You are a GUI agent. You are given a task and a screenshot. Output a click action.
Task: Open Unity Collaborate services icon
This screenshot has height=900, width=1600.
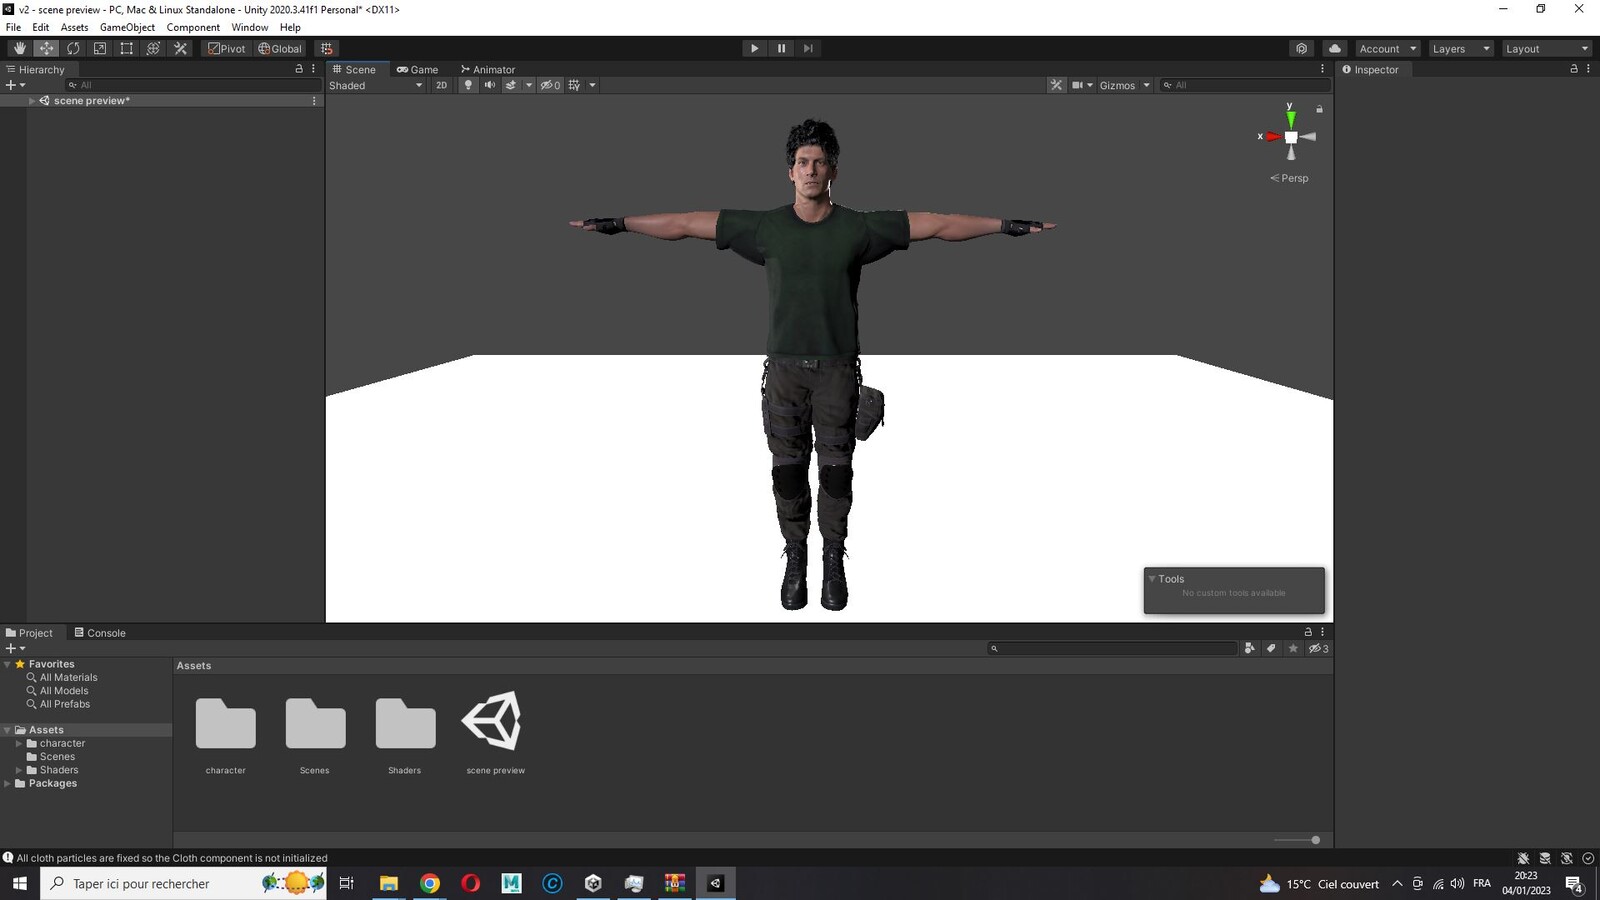[x=1301, y=48]
